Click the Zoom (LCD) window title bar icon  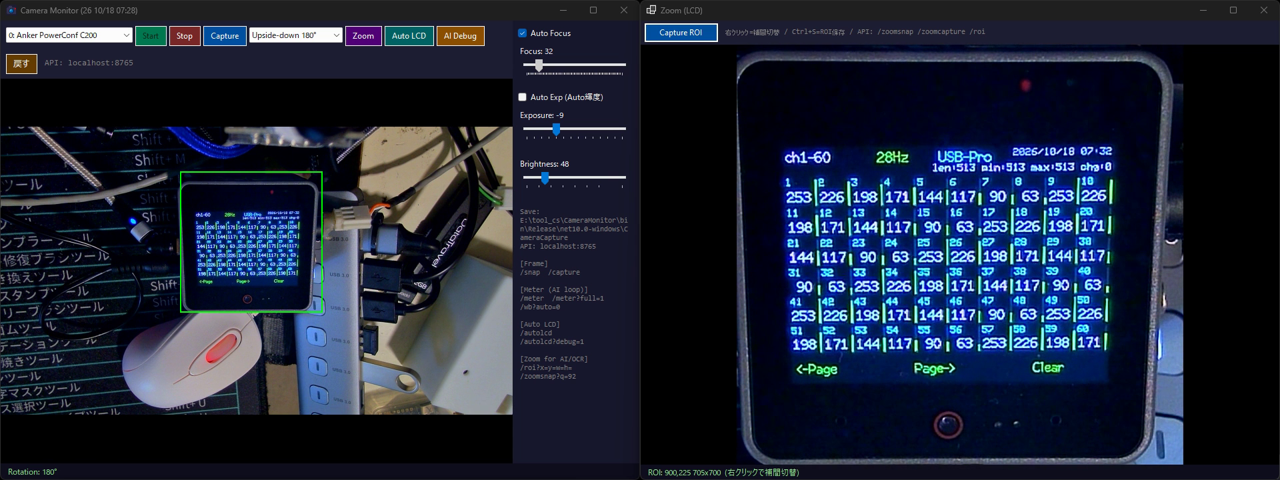[x=651, y=10]
